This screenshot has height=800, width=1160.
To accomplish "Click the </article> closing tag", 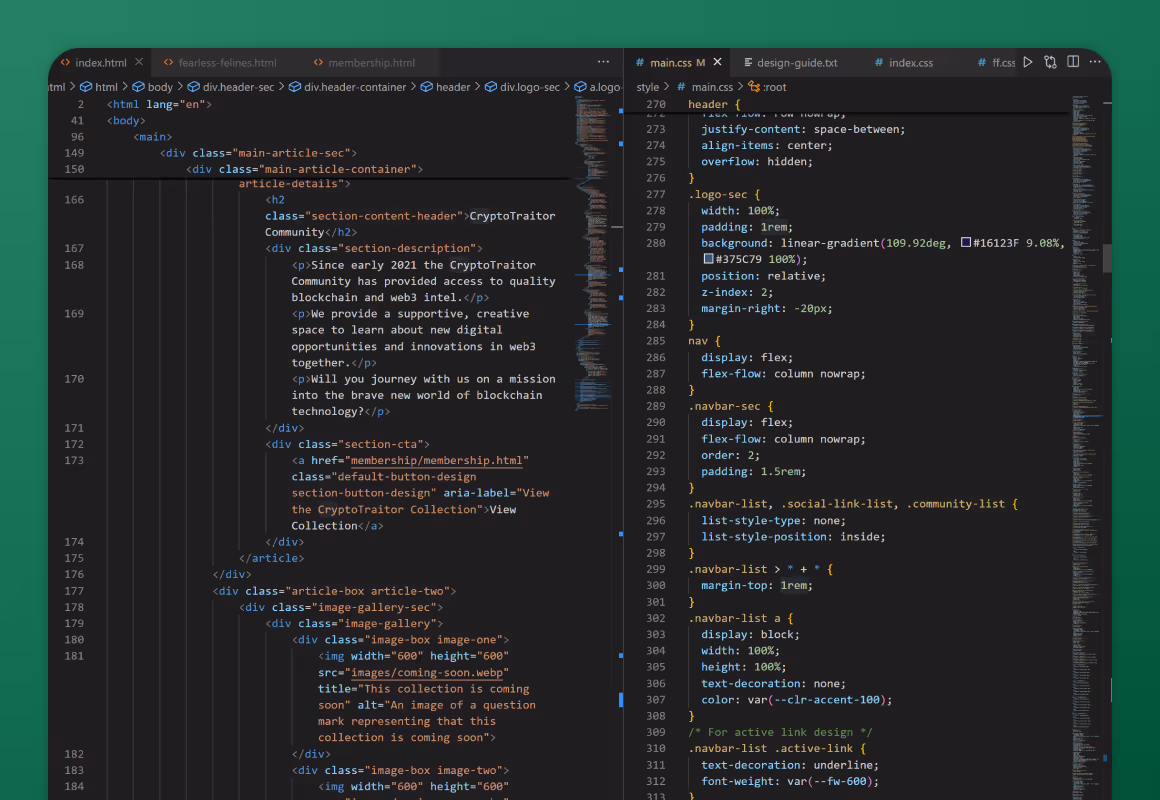I will [272, 558].
